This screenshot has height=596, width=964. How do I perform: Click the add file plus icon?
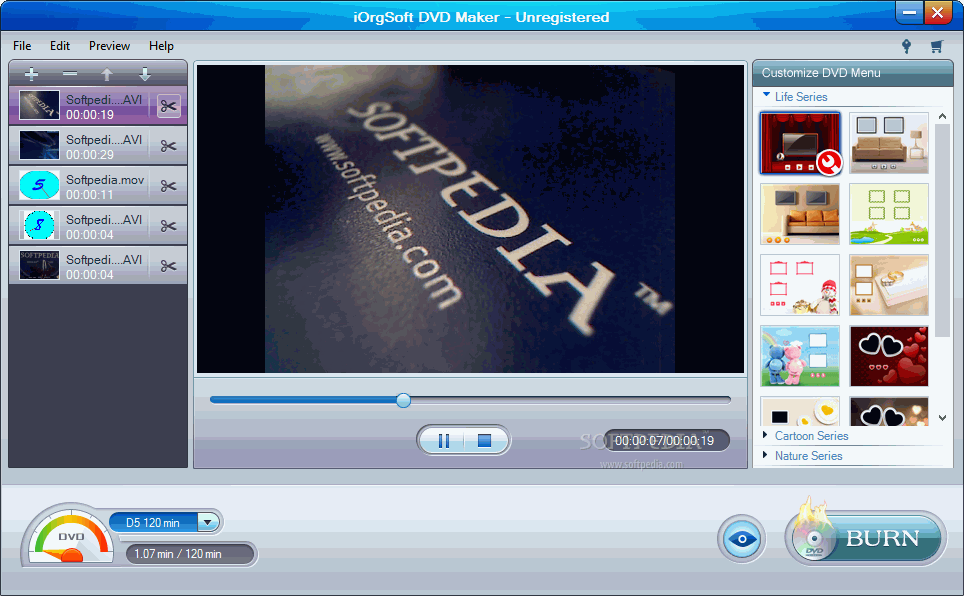pyautogui.click(x=31, y=74)
